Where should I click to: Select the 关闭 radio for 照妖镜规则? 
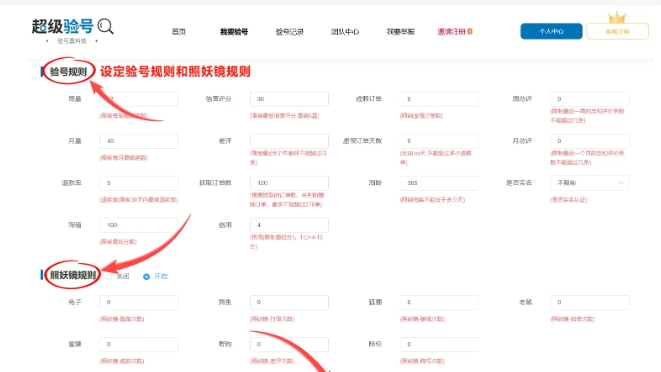(x=109, y=276)
